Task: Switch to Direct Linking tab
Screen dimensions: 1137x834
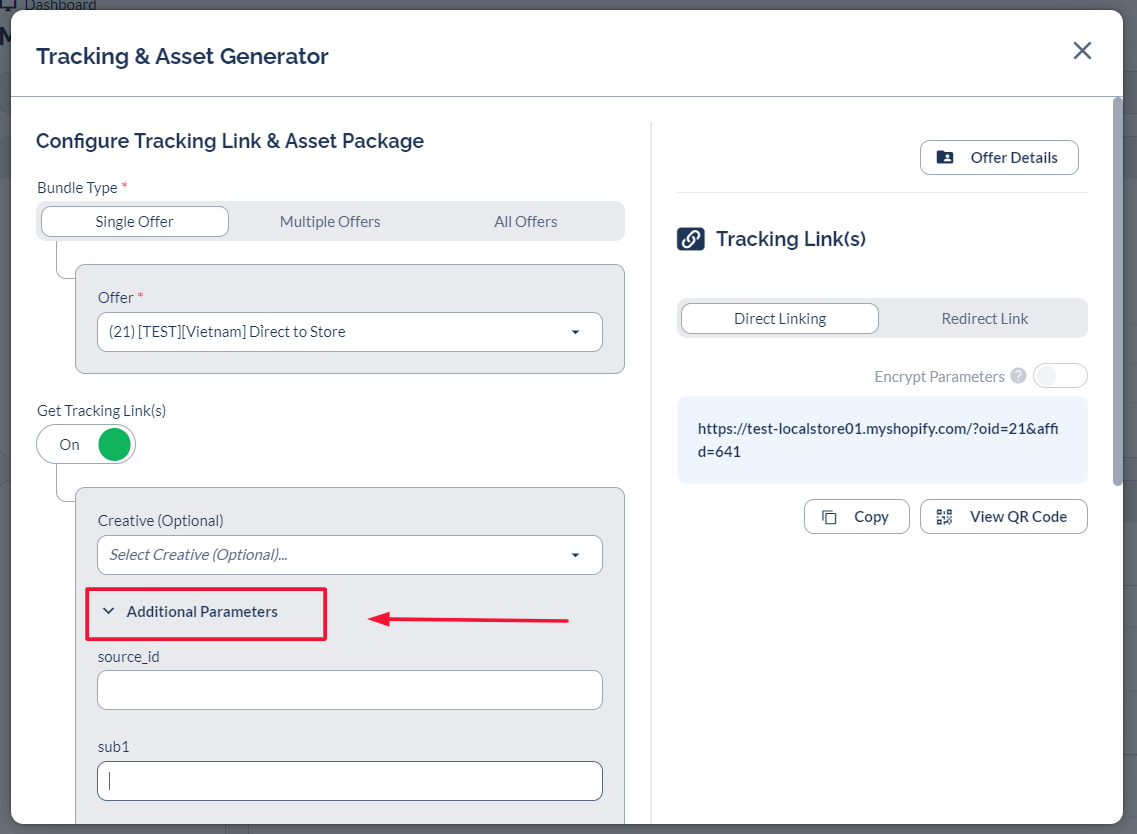Action: pyautogui.click(x=780, y=319)
